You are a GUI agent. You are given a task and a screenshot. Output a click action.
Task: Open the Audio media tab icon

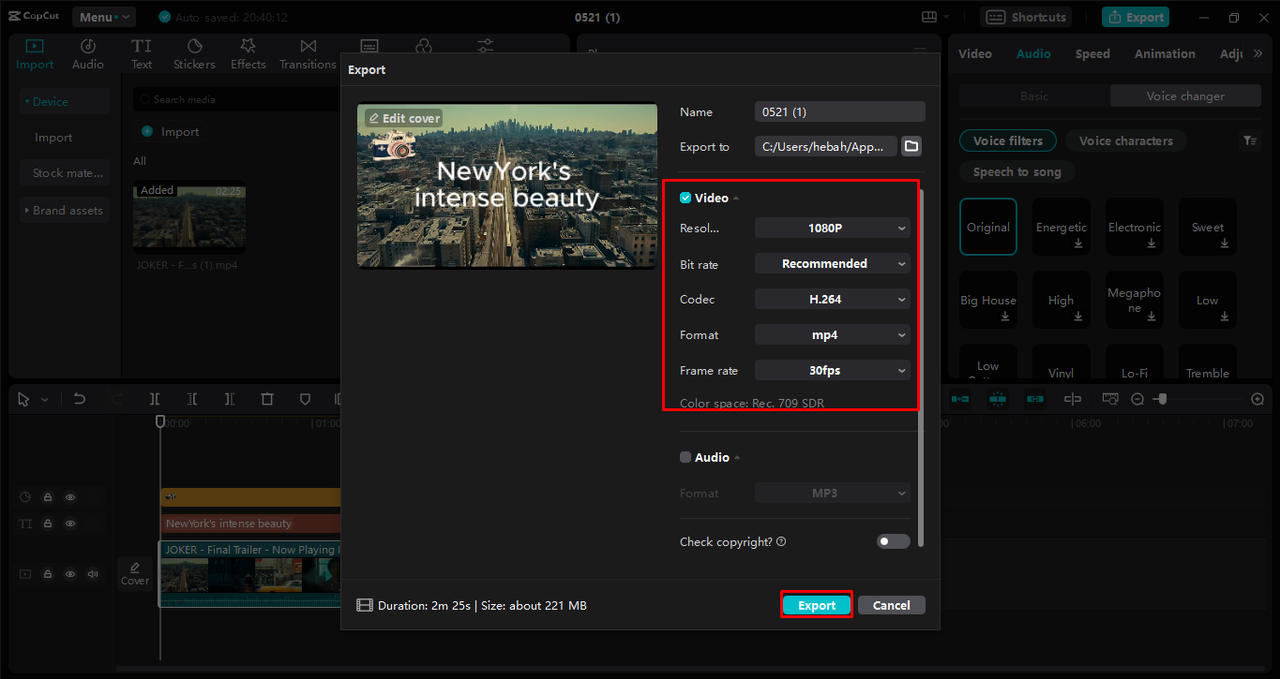(88, 54)
